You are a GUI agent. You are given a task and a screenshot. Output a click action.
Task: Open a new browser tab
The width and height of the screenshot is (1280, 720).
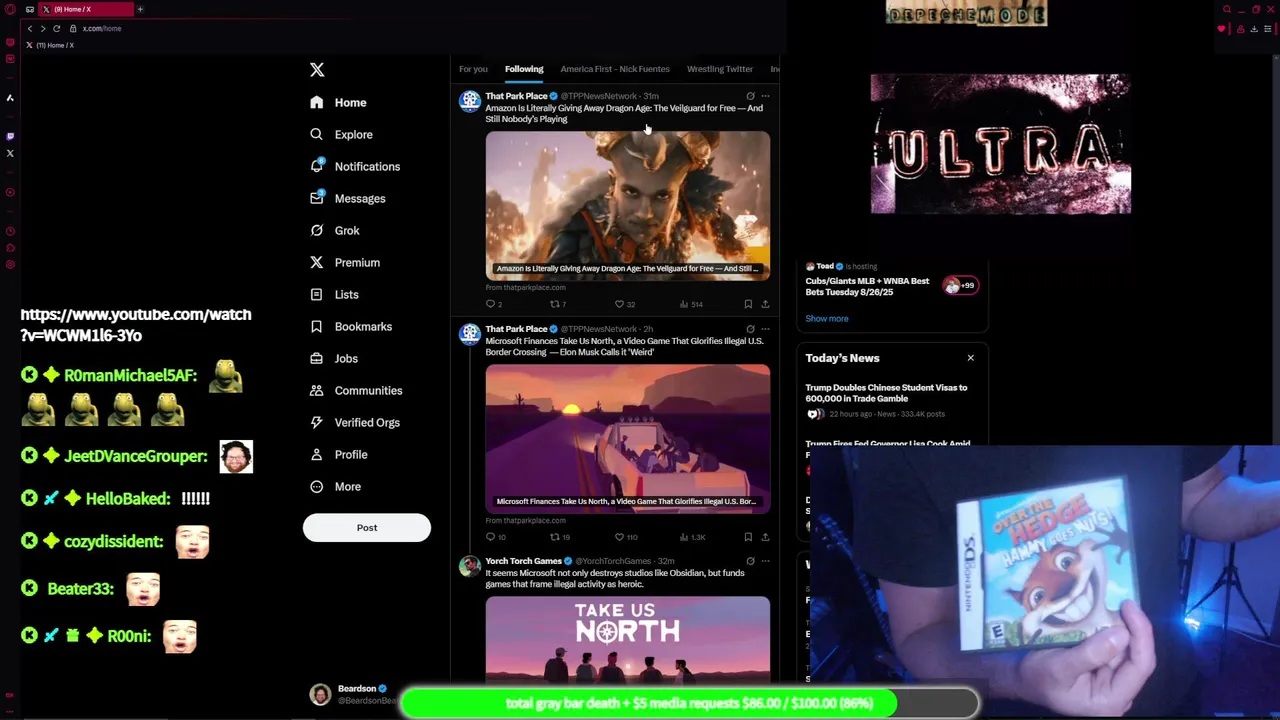pyautogui.click(x=140, y=9)
